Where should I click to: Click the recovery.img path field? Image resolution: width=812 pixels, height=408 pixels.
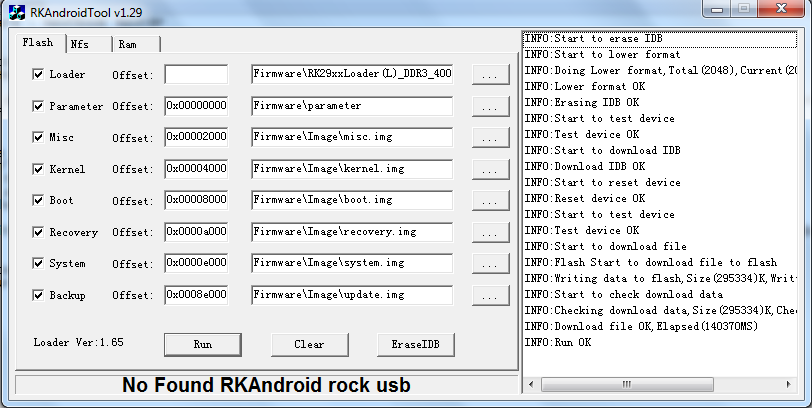pyautogui.click(x=352, y=232)
